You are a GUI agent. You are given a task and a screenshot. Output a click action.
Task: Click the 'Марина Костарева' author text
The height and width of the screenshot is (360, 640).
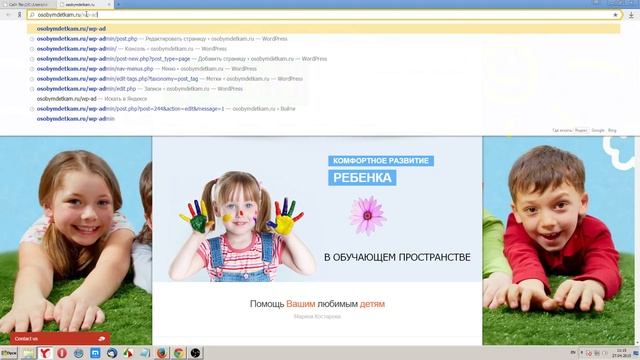click(317, 316)
